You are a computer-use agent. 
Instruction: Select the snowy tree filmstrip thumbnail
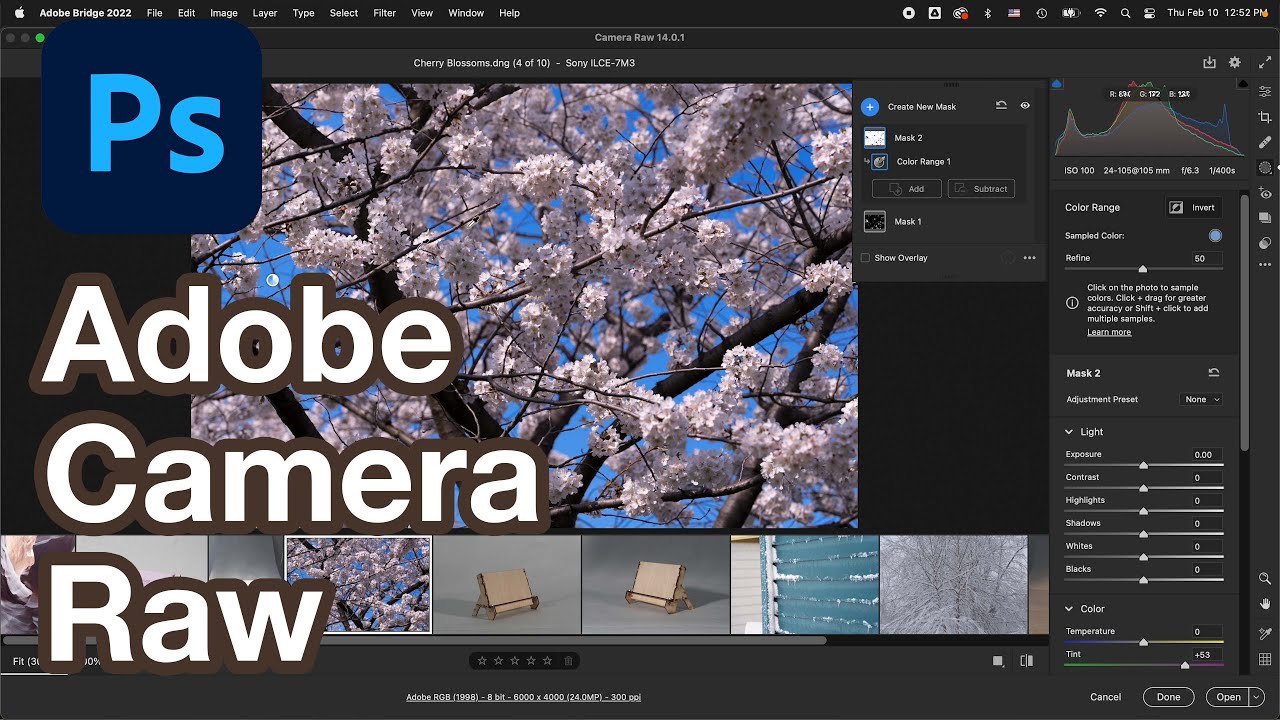coord(953,585)
